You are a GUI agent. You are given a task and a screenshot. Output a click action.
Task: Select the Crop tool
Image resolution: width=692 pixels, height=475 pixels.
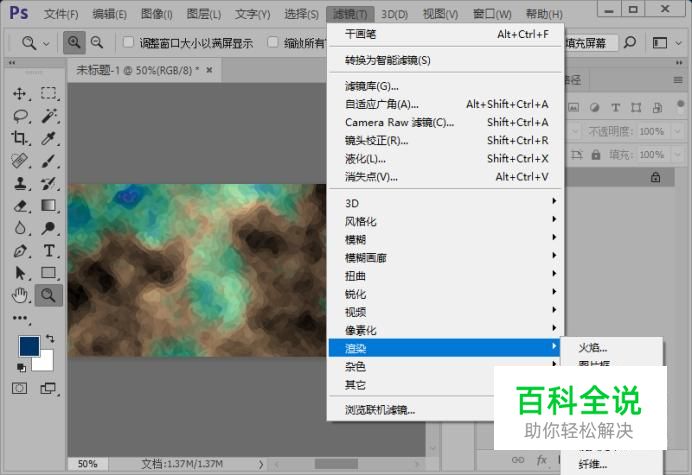click(x=19, y=139)
